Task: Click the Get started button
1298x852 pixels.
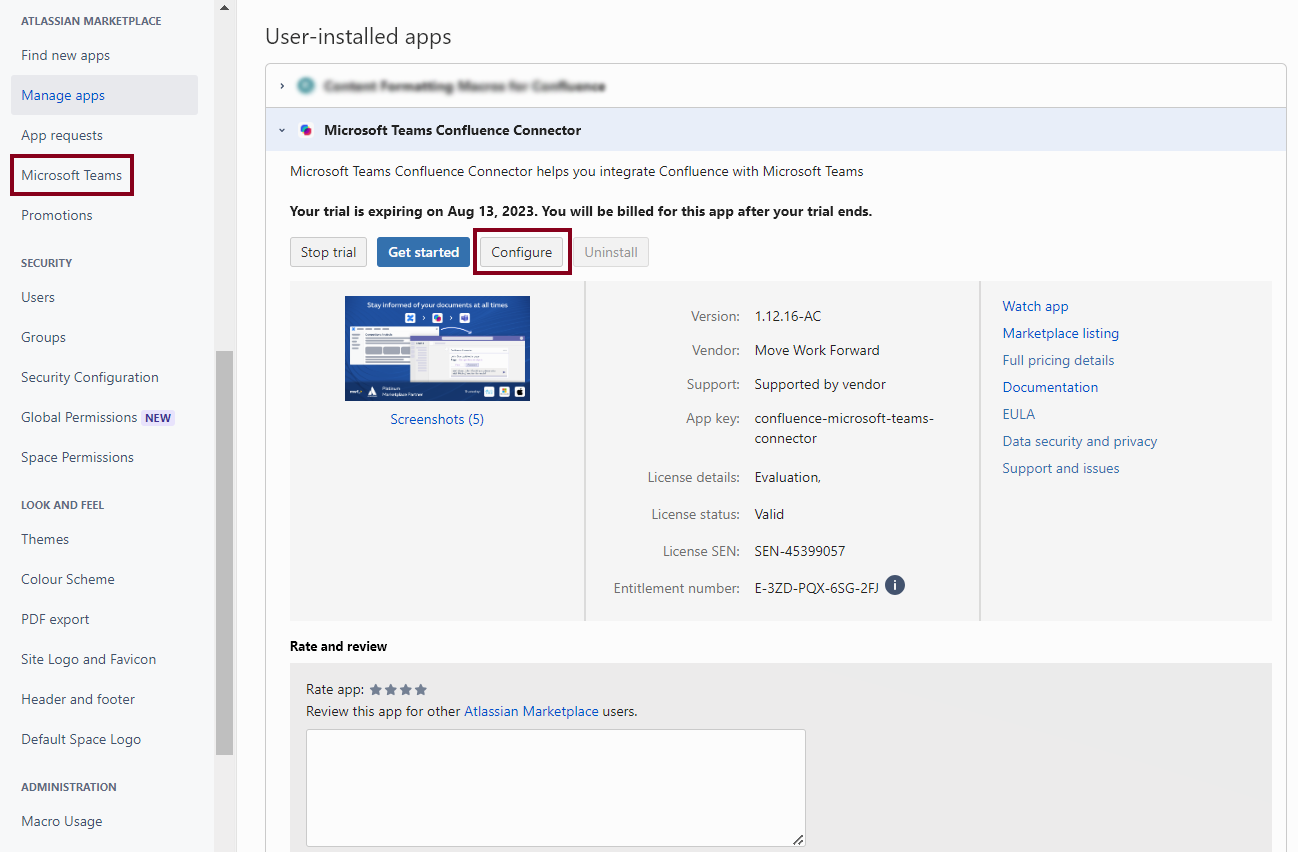Action: [423, 252]
